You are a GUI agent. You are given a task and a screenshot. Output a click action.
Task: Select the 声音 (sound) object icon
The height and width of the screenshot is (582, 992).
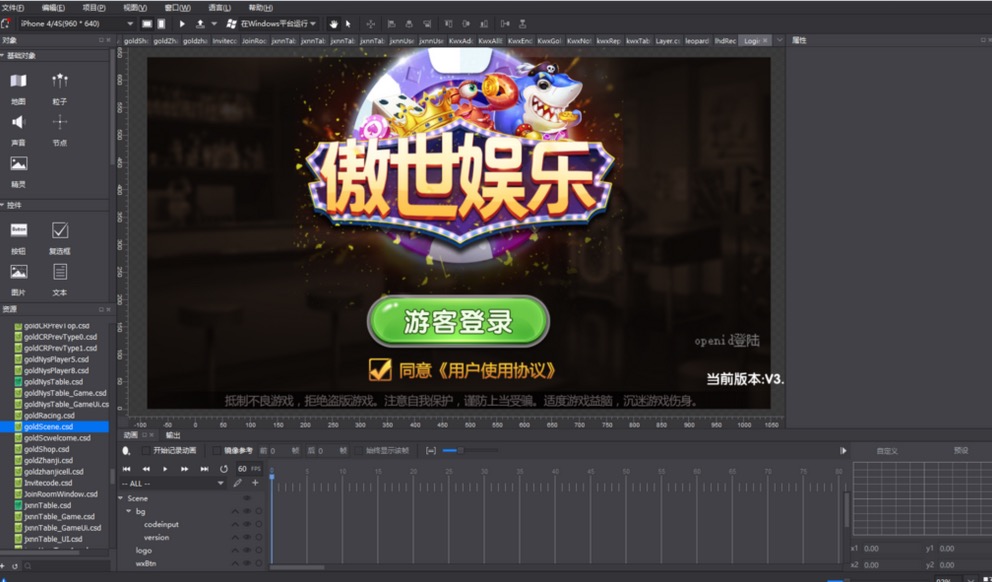click(18, 122)
